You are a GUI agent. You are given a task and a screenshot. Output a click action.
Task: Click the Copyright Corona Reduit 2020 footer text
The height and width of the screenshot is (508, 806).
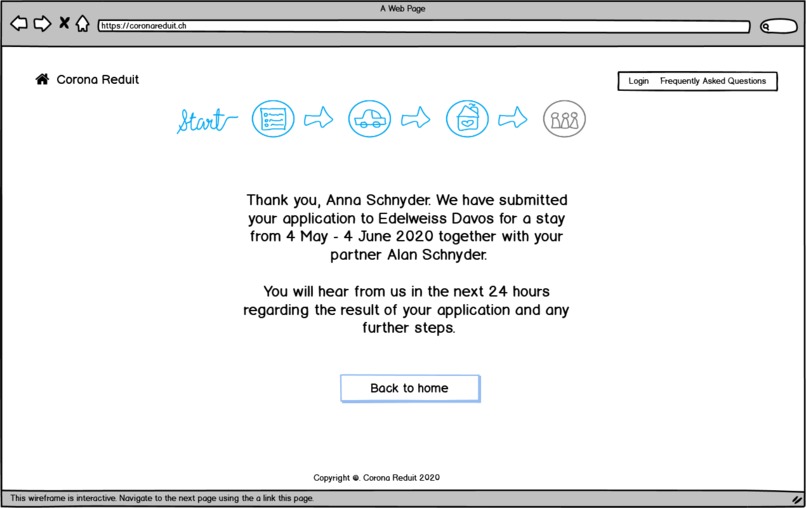pyautogui.click(x=377, y=478)
